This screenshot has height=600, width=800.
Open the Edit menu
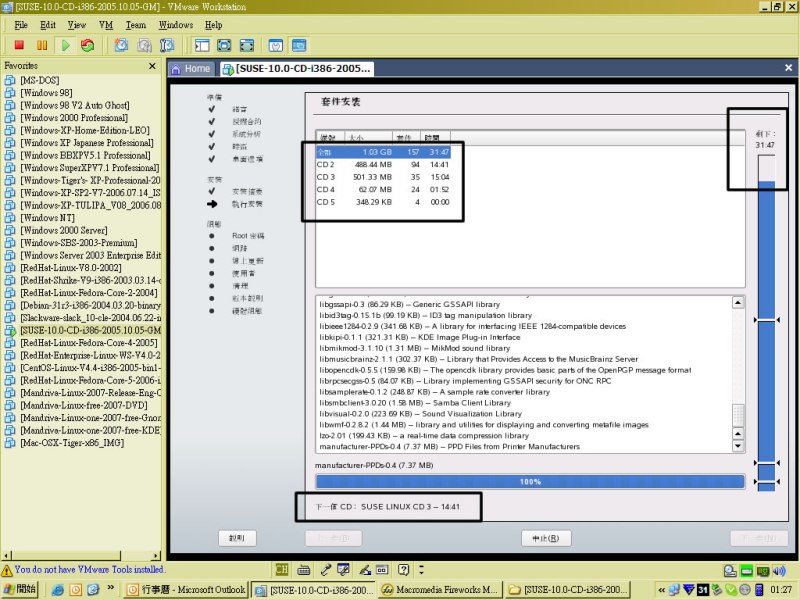[x=48, y=25]
